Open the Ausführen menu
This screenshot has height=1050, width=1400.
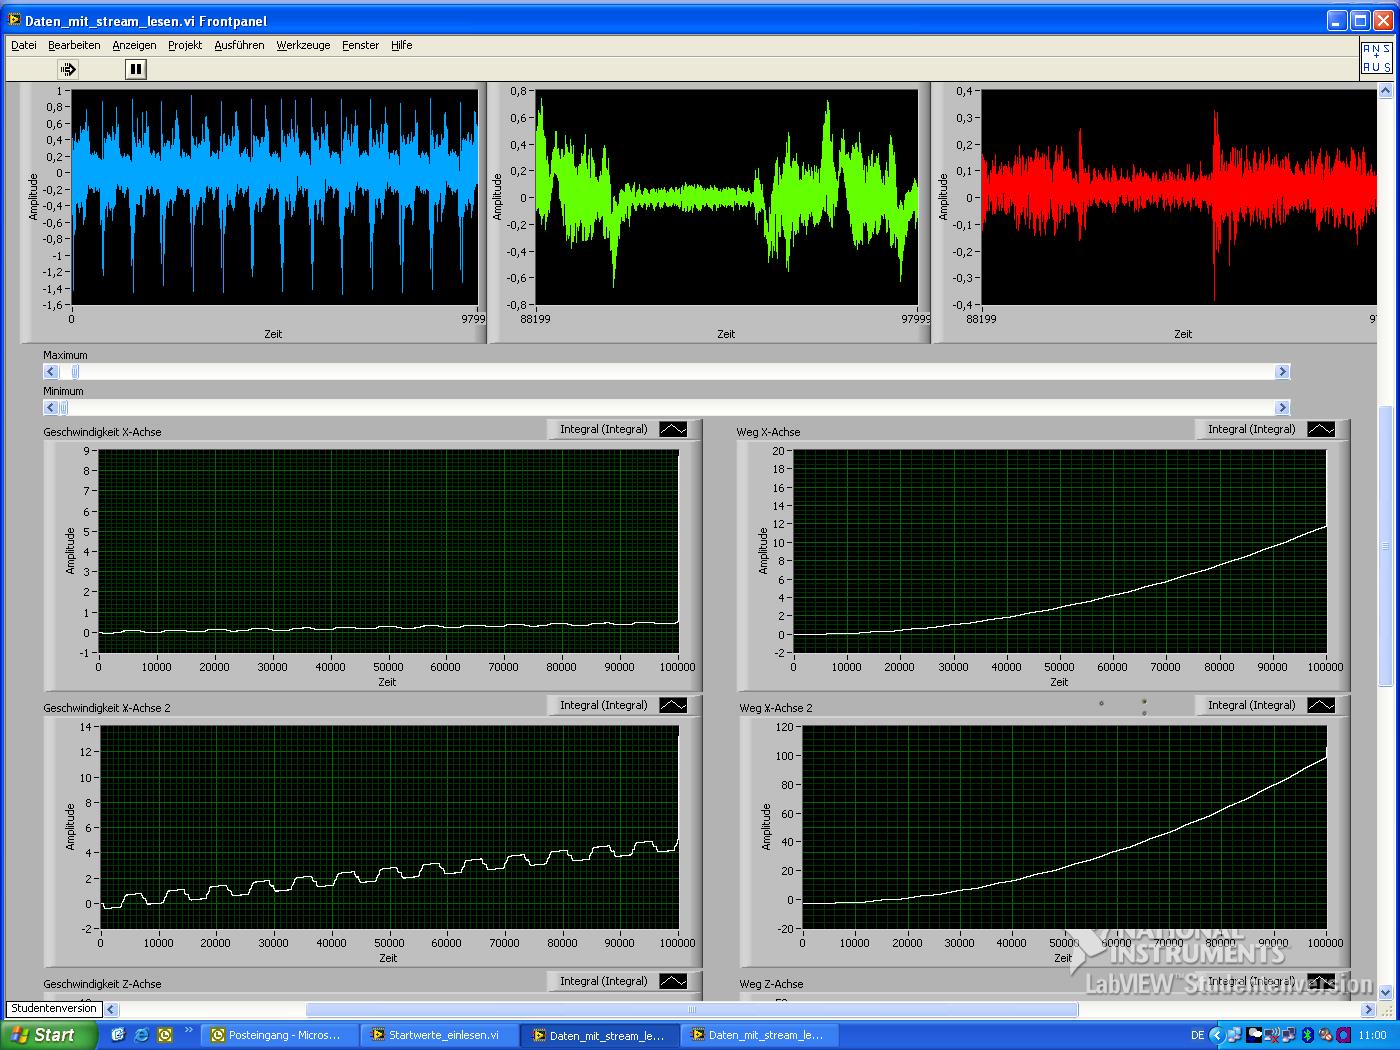(239, 45)
